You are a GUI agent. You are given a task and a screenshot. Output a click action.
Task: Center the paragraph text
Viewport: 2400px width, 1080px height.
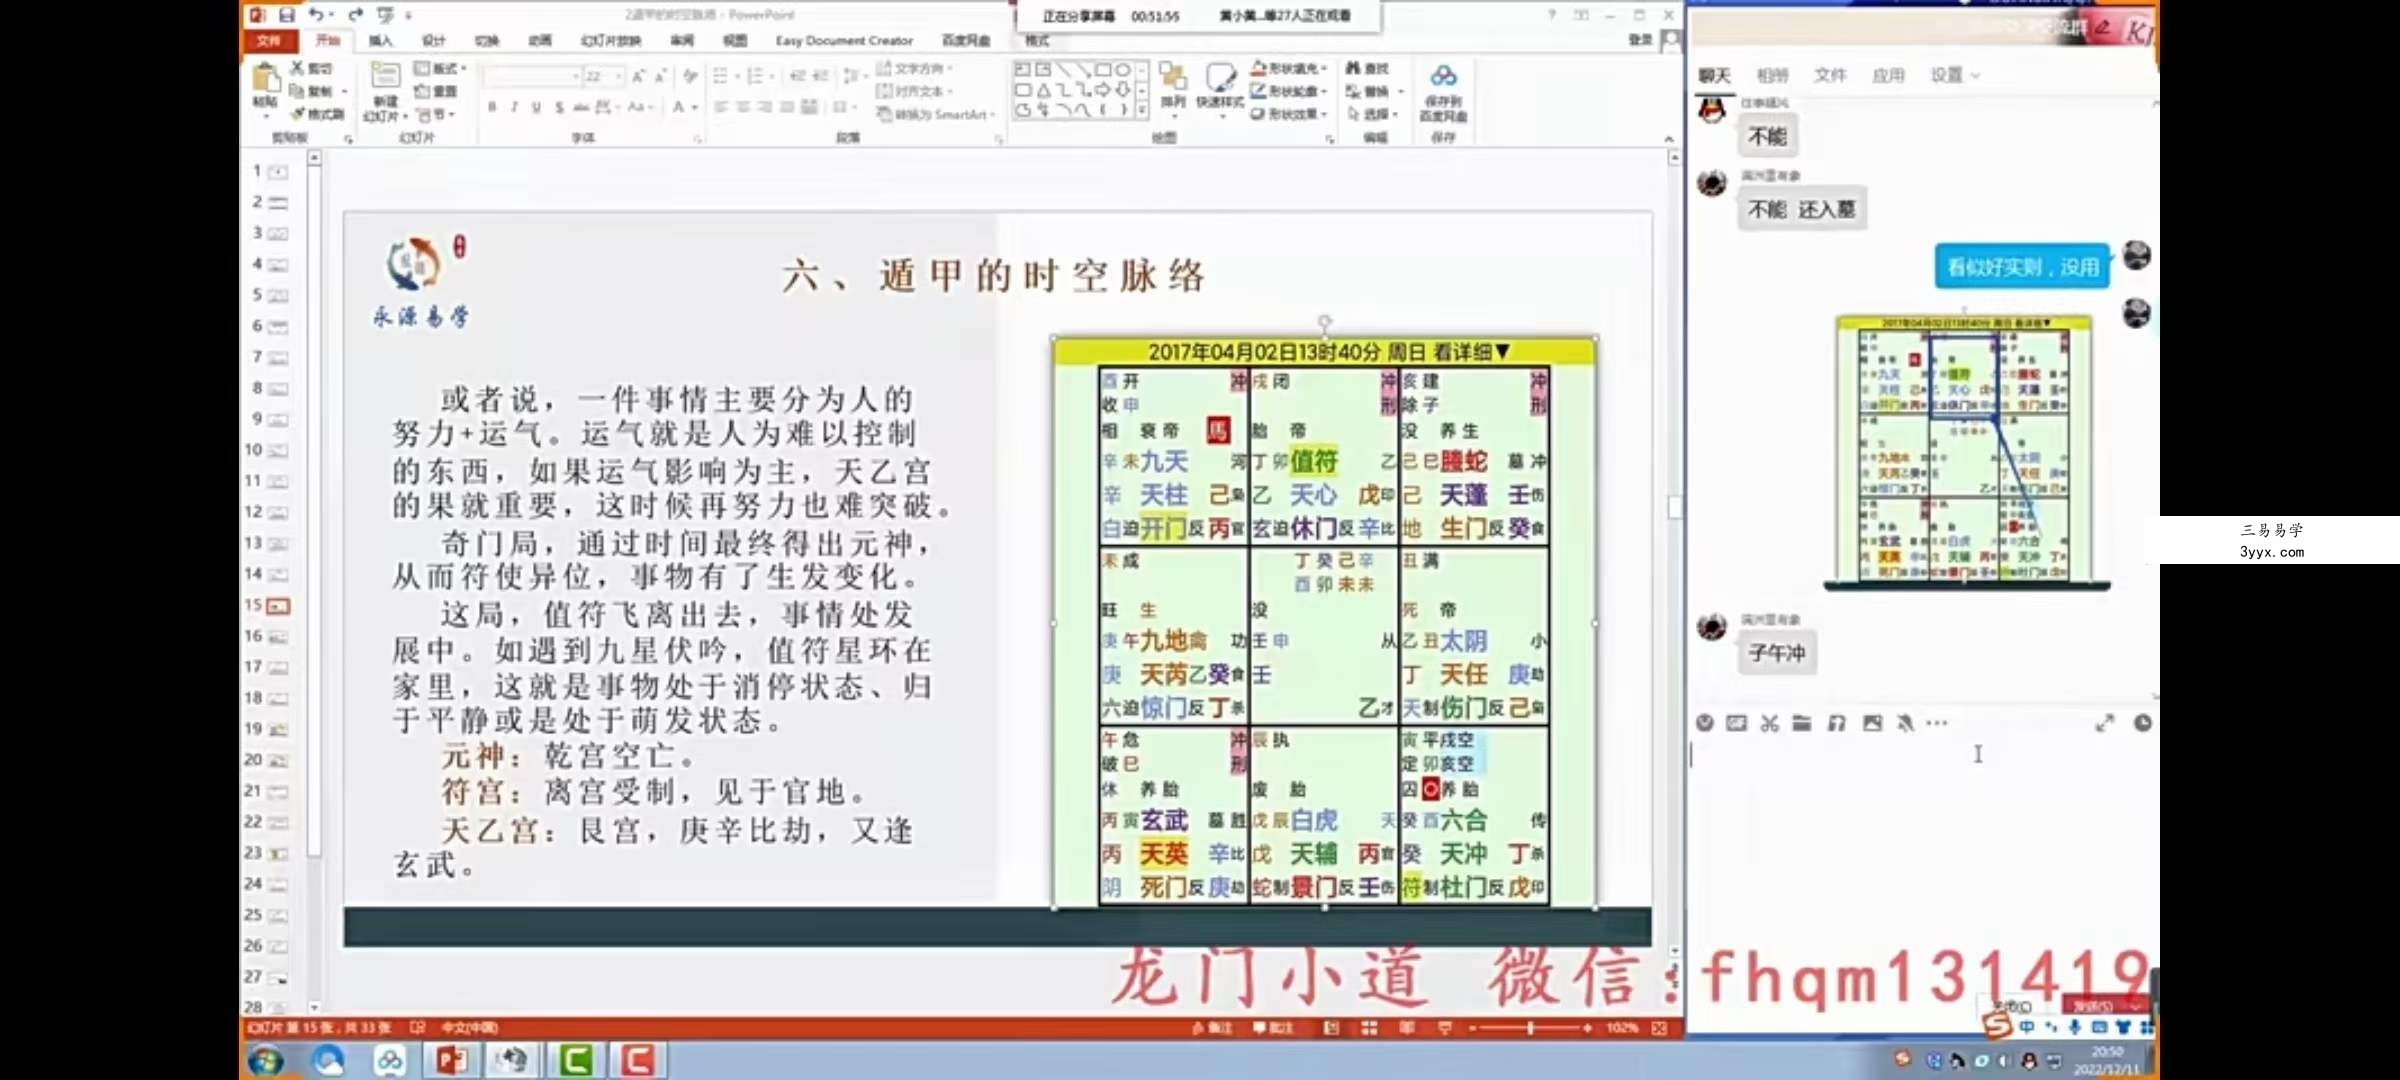743,107
